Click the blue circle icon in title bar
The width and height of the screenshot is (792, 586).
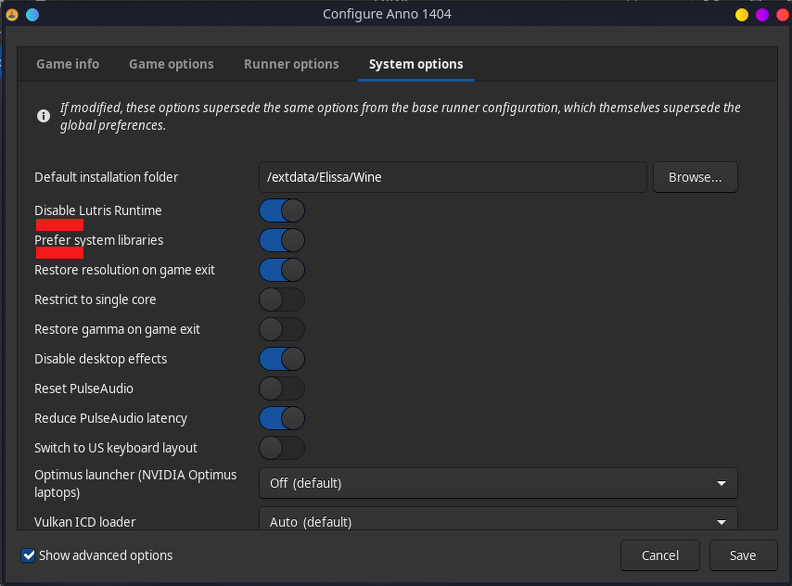click(32, 15)
